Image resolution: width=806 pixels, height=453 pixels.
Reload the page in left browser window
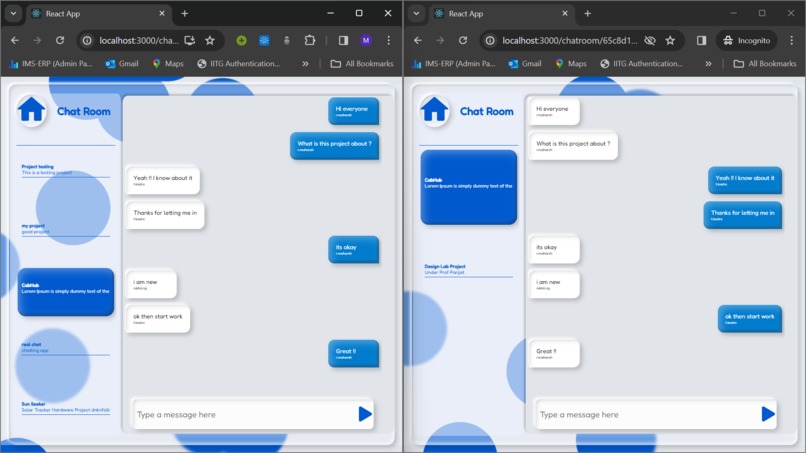pos(60,40)
